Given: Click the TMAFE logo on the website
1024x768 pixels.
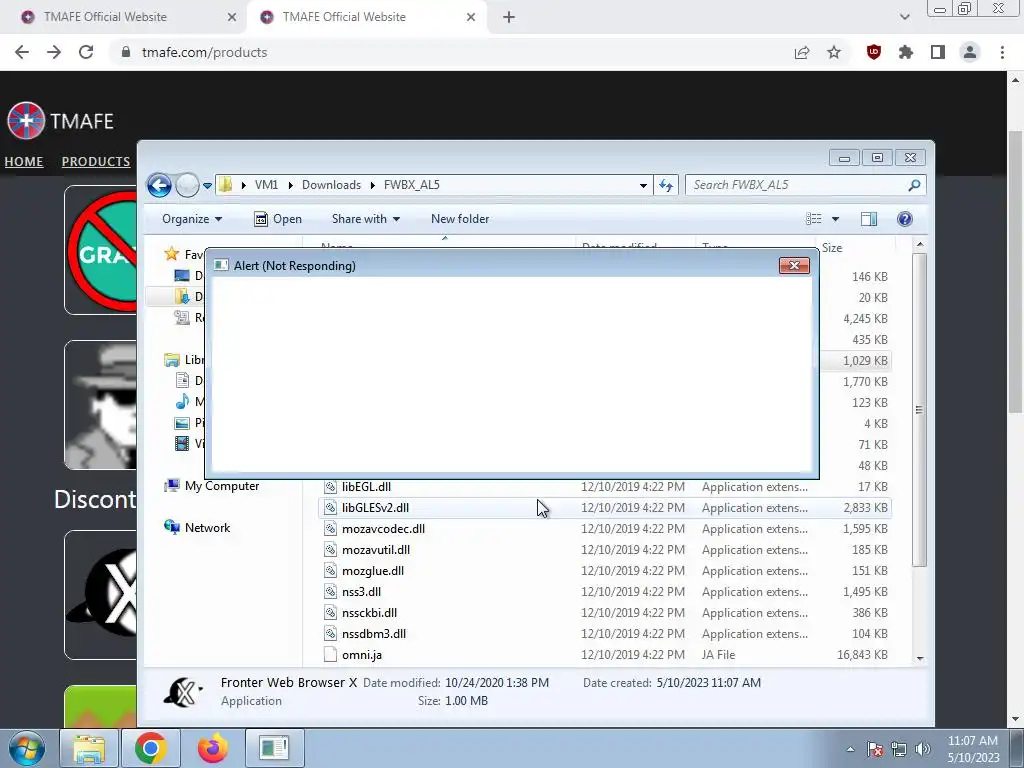Looking at the screenshot, I should coord(60,121).
